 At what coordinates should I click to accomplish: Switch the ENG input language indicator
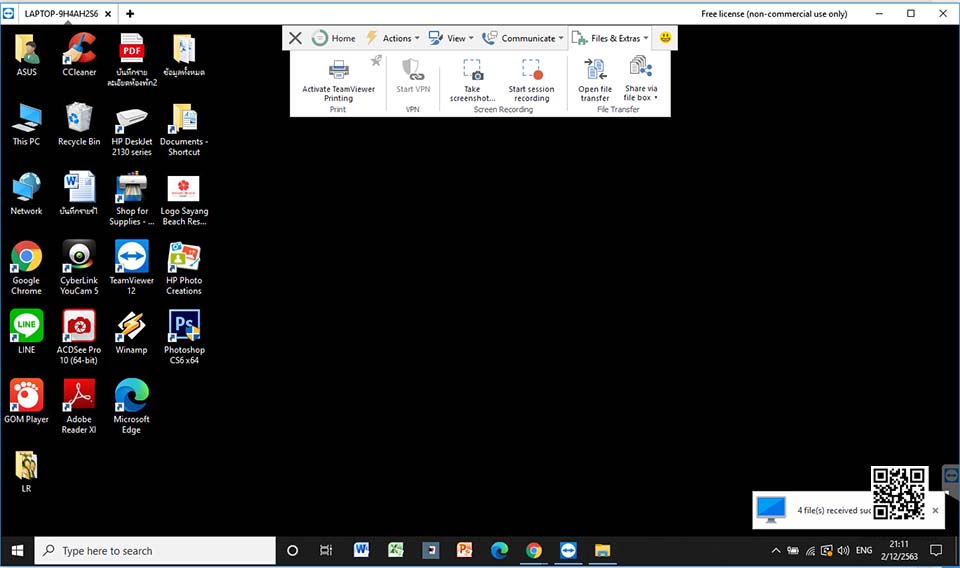click(x=864, y=551)
